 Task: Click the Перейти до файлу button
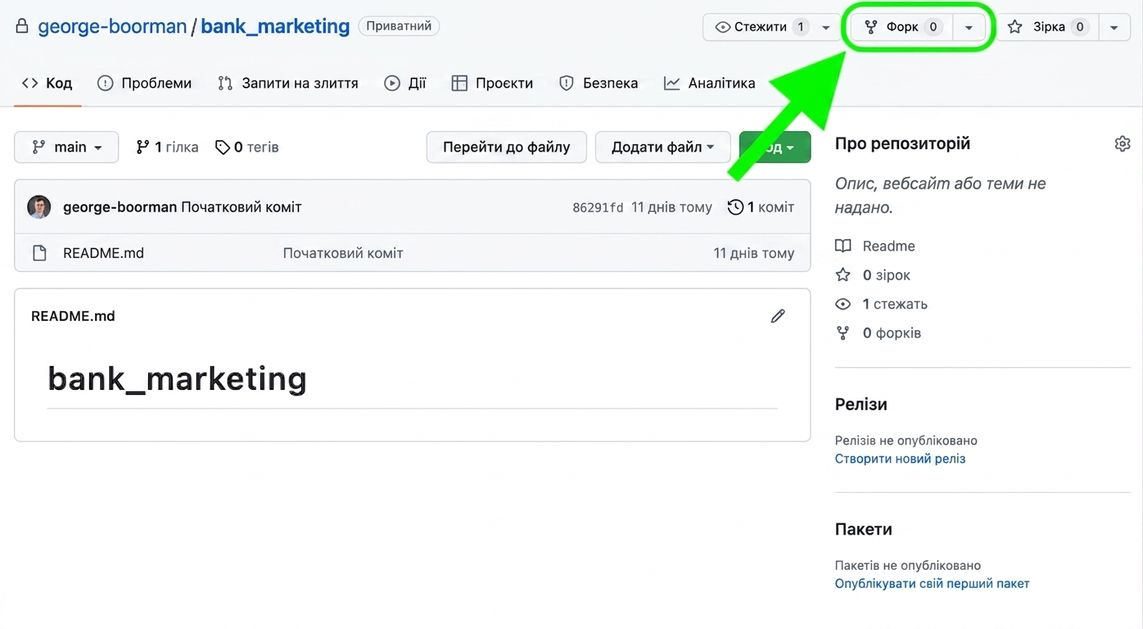tap(507, 147)
